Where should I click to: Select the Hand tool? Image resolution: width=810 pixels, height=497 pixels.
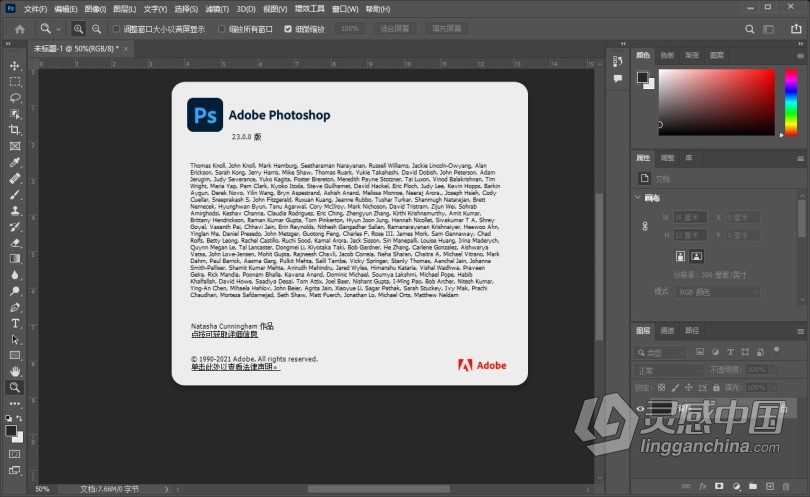point(14,371)
